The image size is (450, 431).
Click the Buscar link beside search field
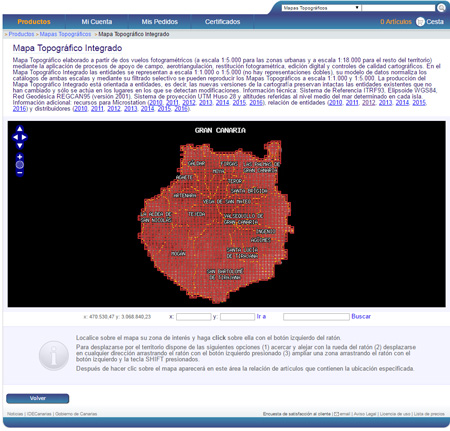361,316
